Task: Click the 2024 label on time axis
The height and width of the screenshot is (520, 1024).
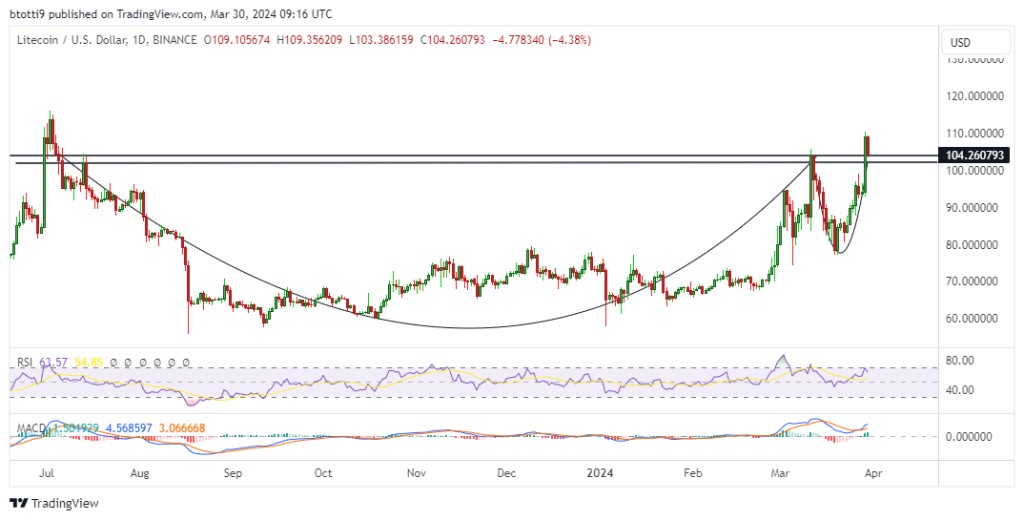Action: pyautogui.click(x=600, y=473)
